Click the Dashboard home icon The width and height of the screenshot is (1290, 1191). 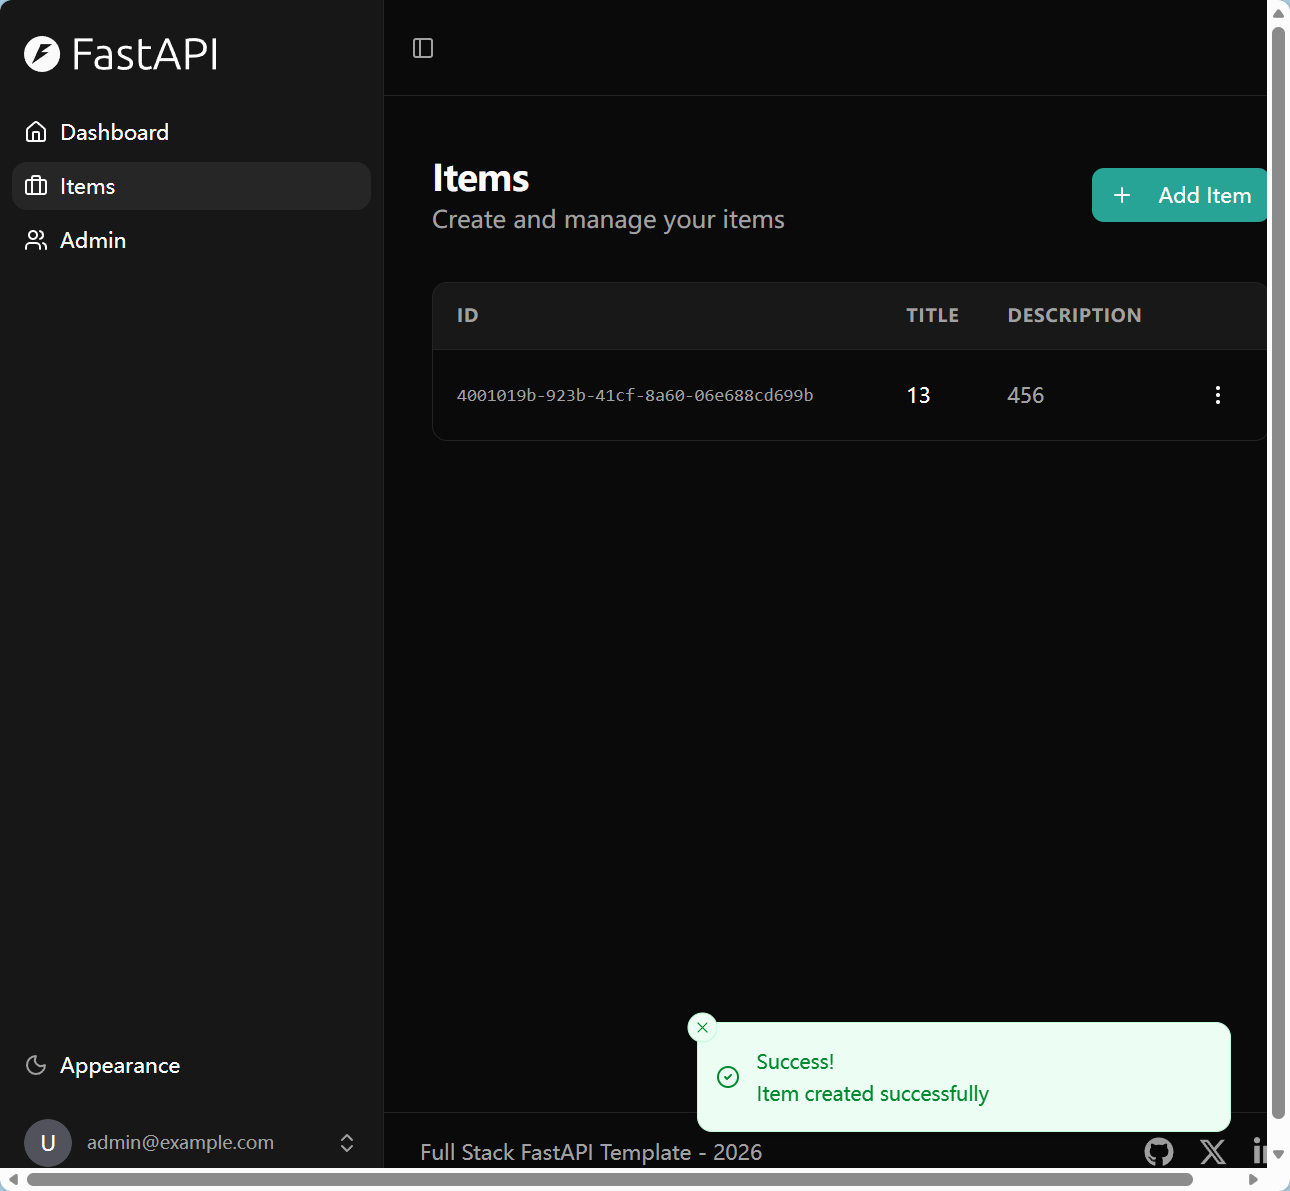(36, 132)
